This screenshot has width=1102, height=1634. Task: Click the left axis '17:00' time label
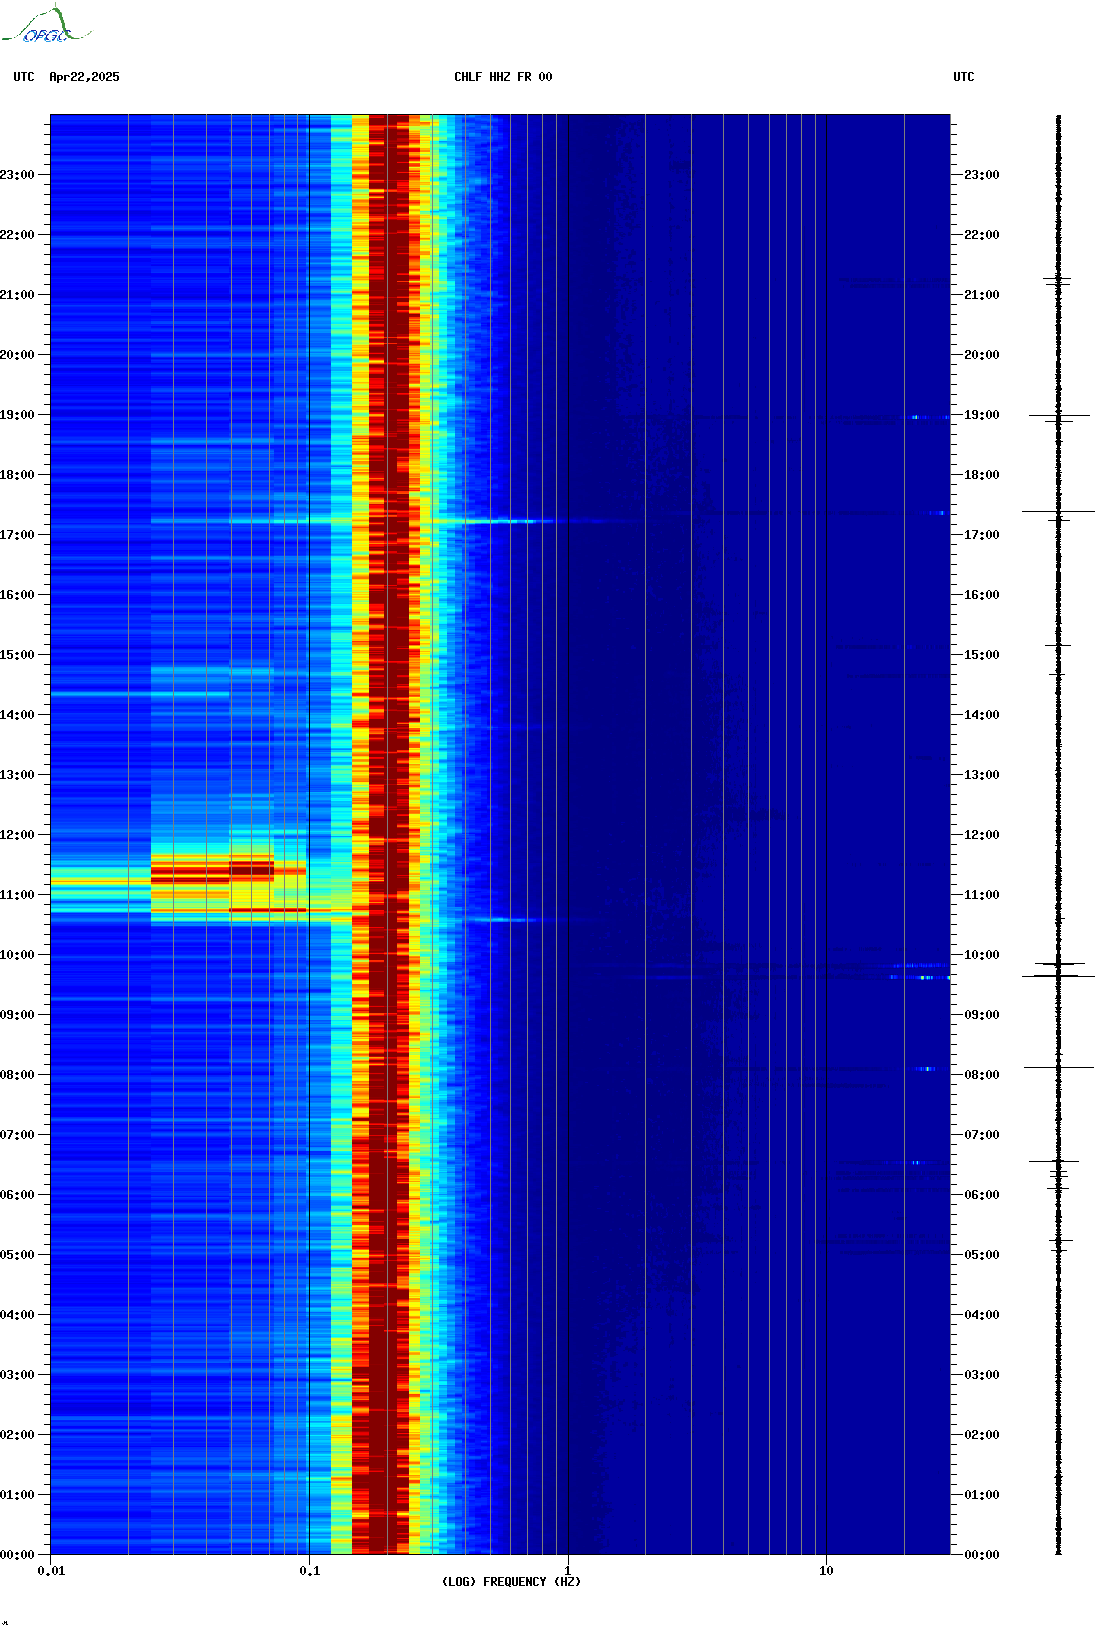(x=17, y=535)
